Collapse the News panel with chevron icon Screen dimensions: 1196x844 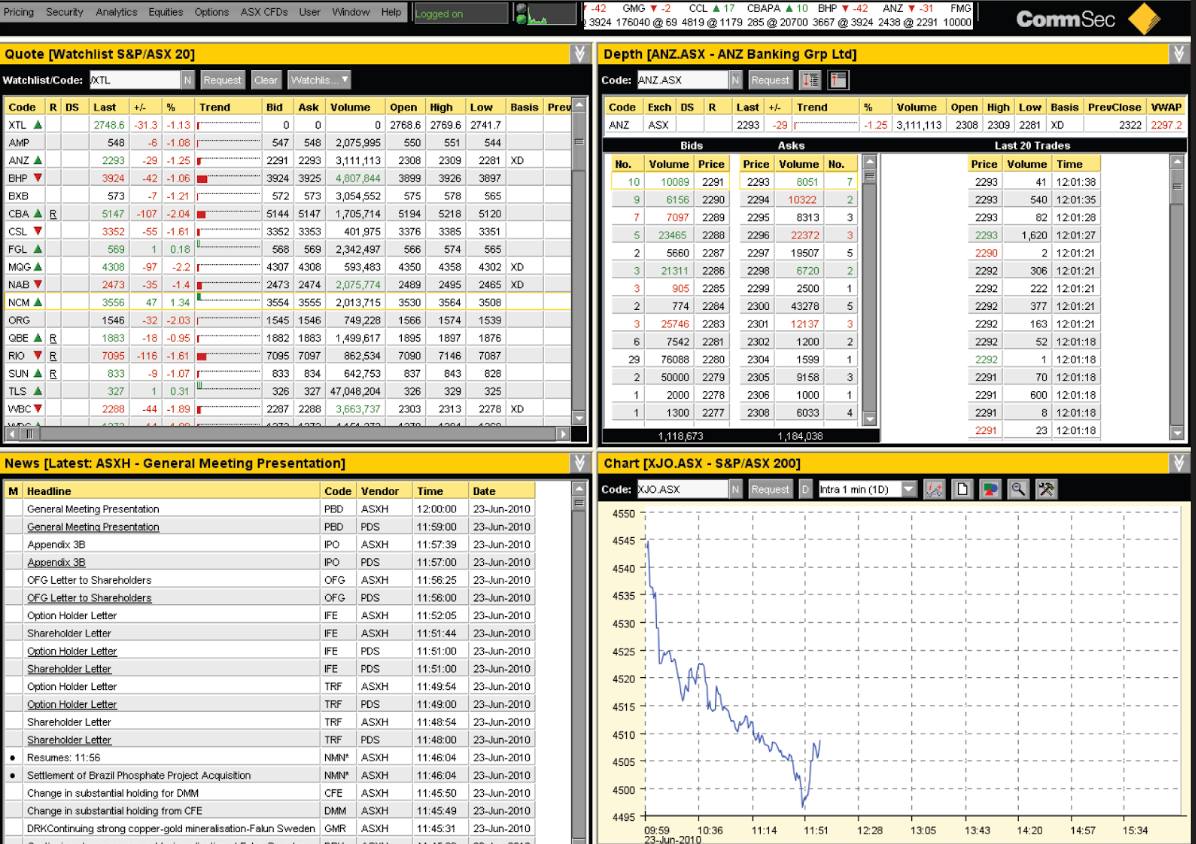point(579,463)
